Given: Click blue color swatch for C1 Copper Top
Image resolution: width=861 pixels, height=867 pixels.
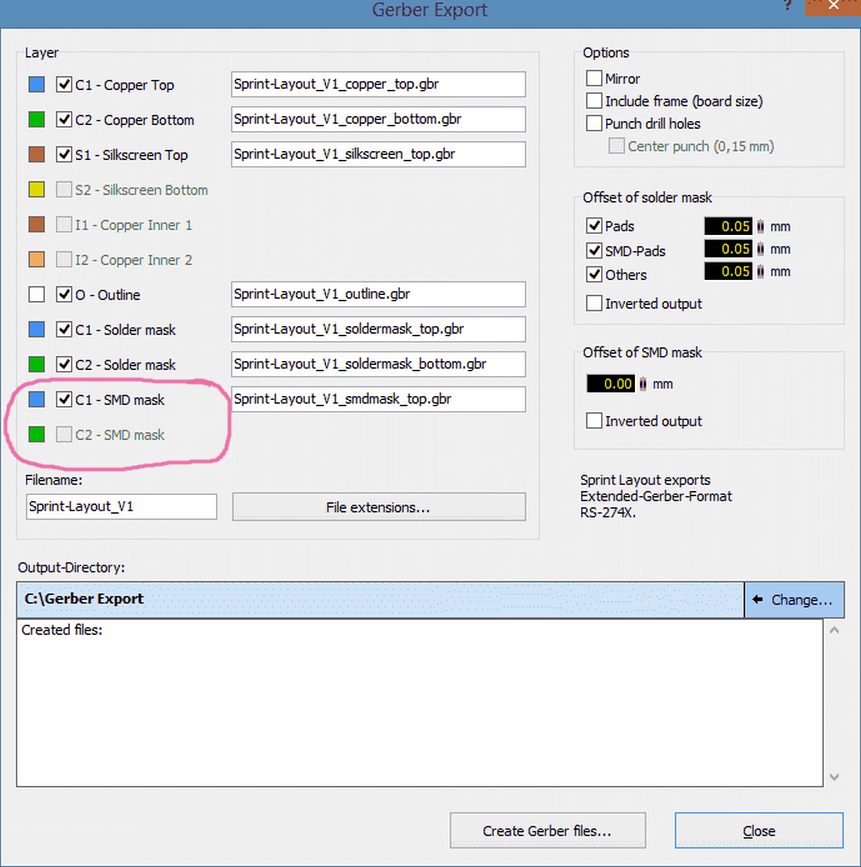Looking at the screenshot, I should [x=36, y=85].
